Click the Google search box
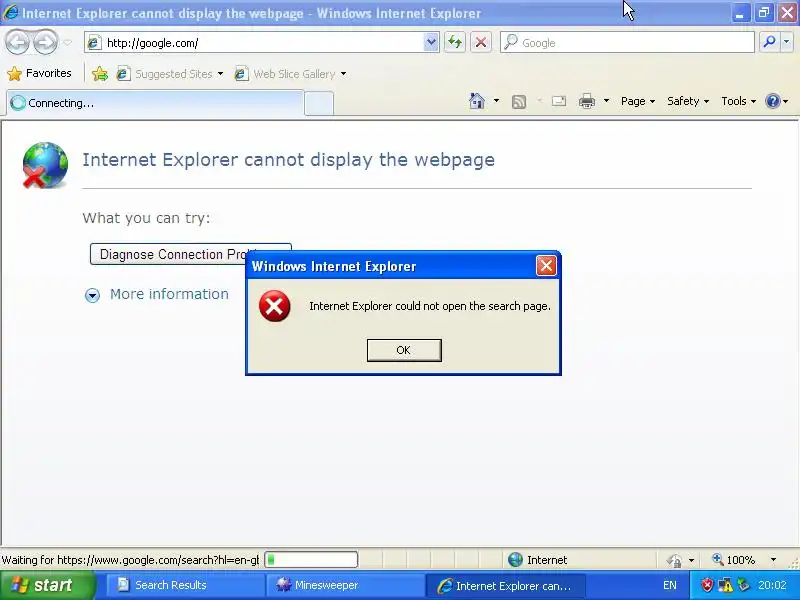The image size is (800, 600). [x=627, y=42]
